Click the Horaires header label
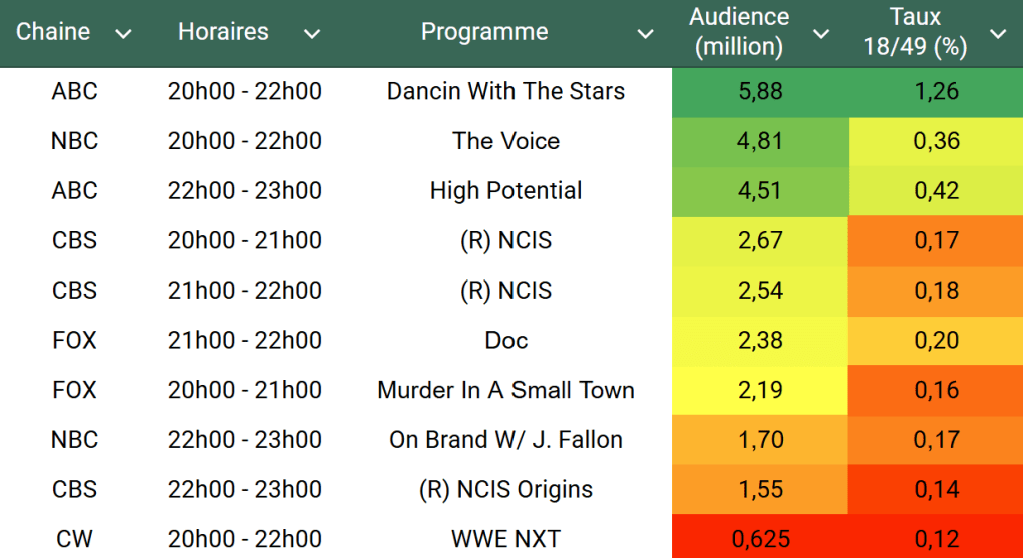 tap(223, 32)
